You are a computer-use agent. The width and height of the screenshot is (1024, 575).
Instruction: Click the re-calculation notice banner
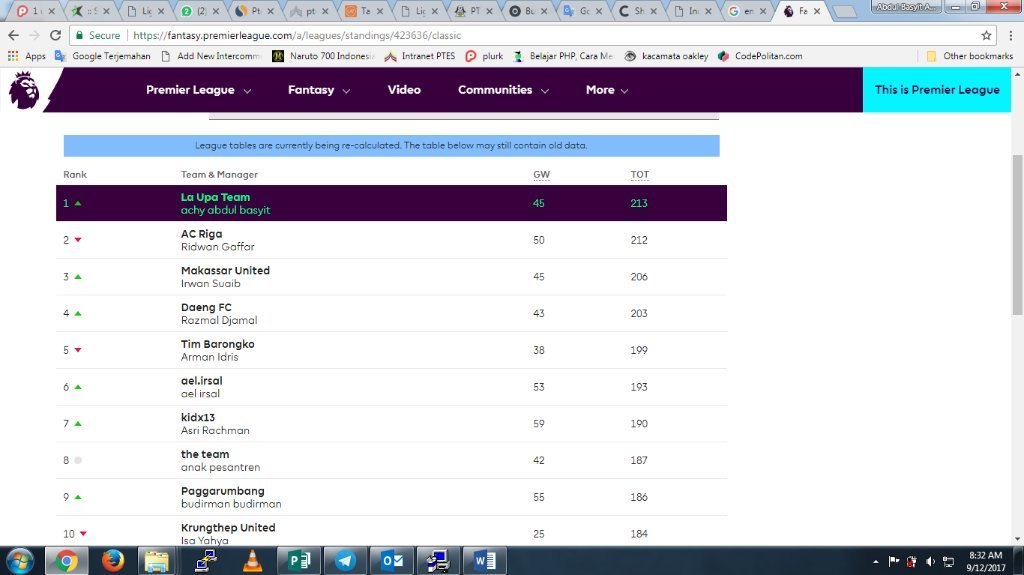point(391,146)
